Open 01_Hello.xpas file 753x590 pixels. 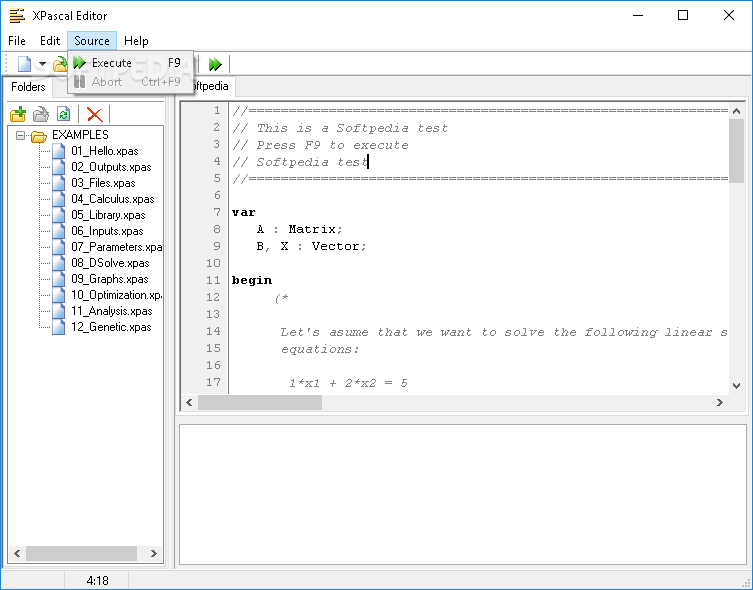(105, 151)
